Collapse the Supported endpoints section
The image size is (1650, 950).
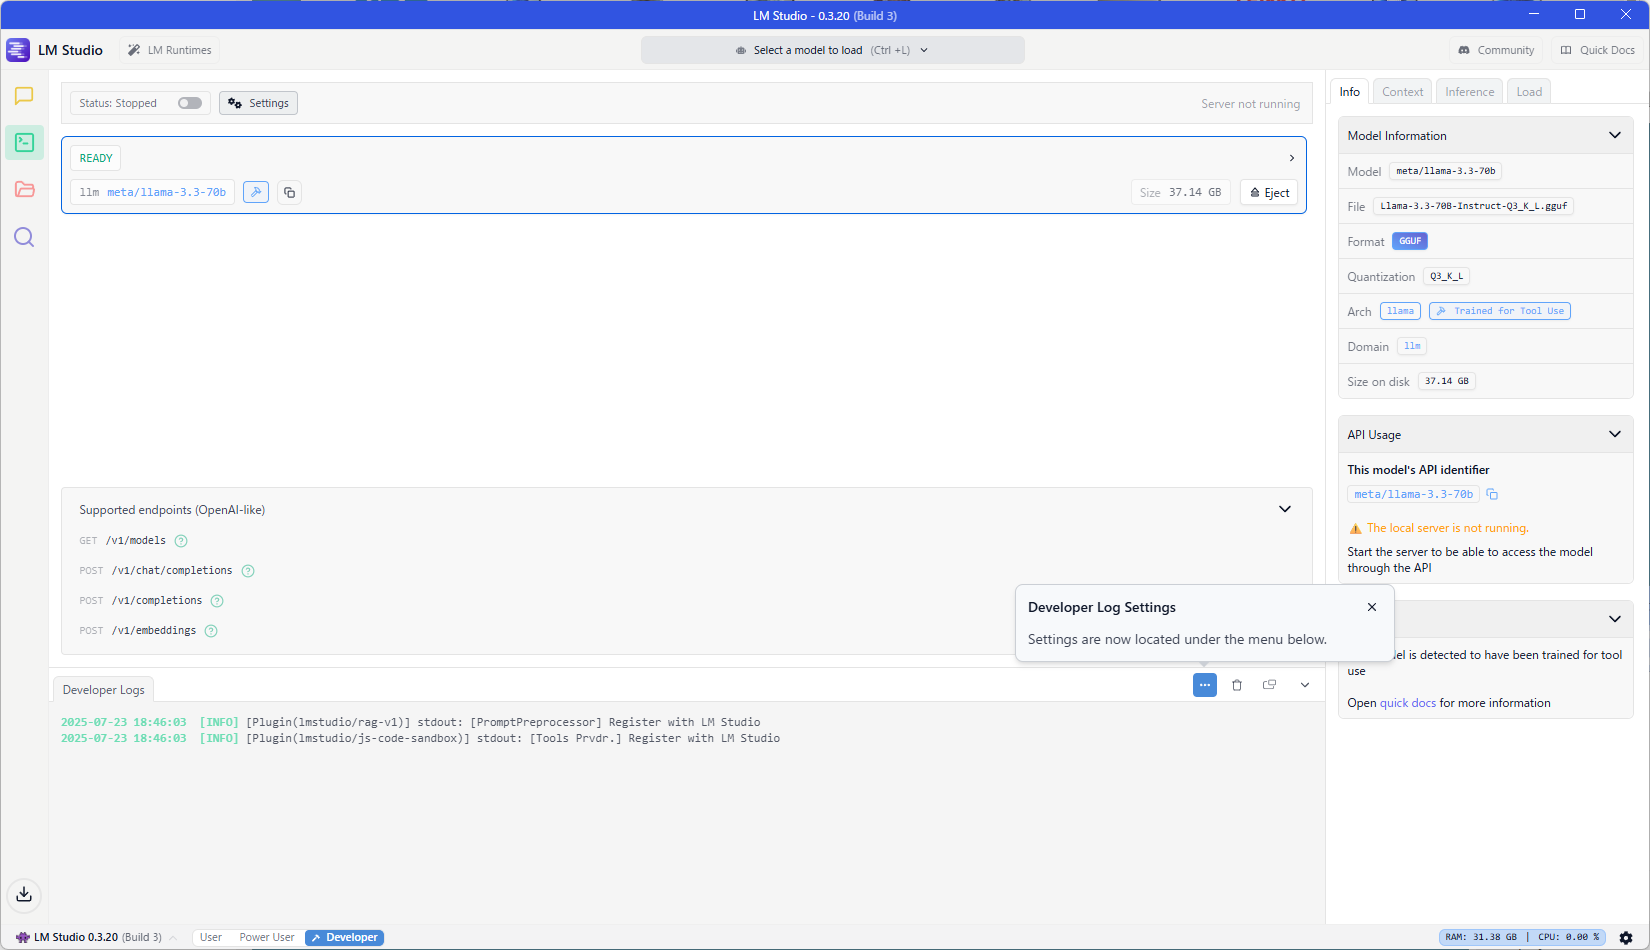(1285, 509)
